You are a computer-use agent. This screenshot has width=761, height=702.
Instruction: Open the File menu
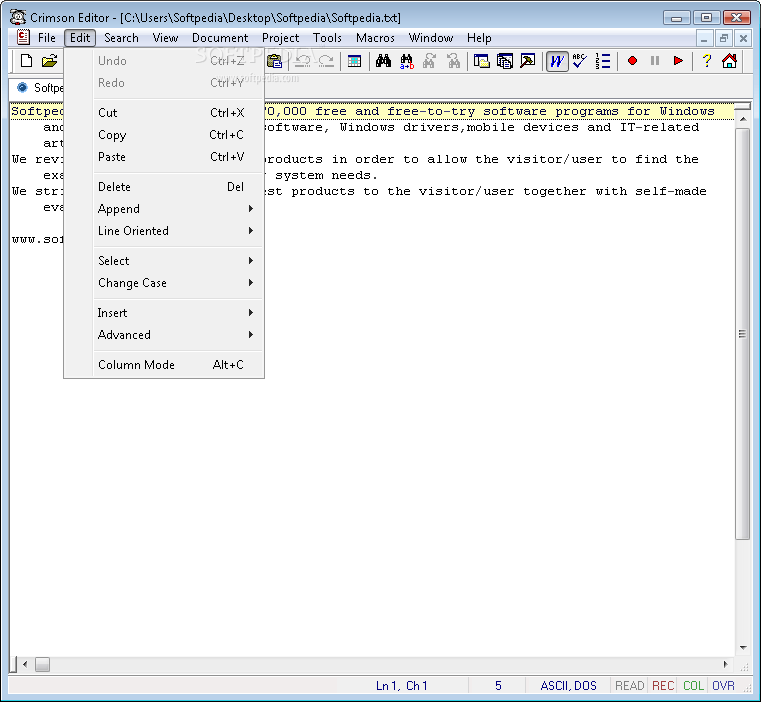47,37
